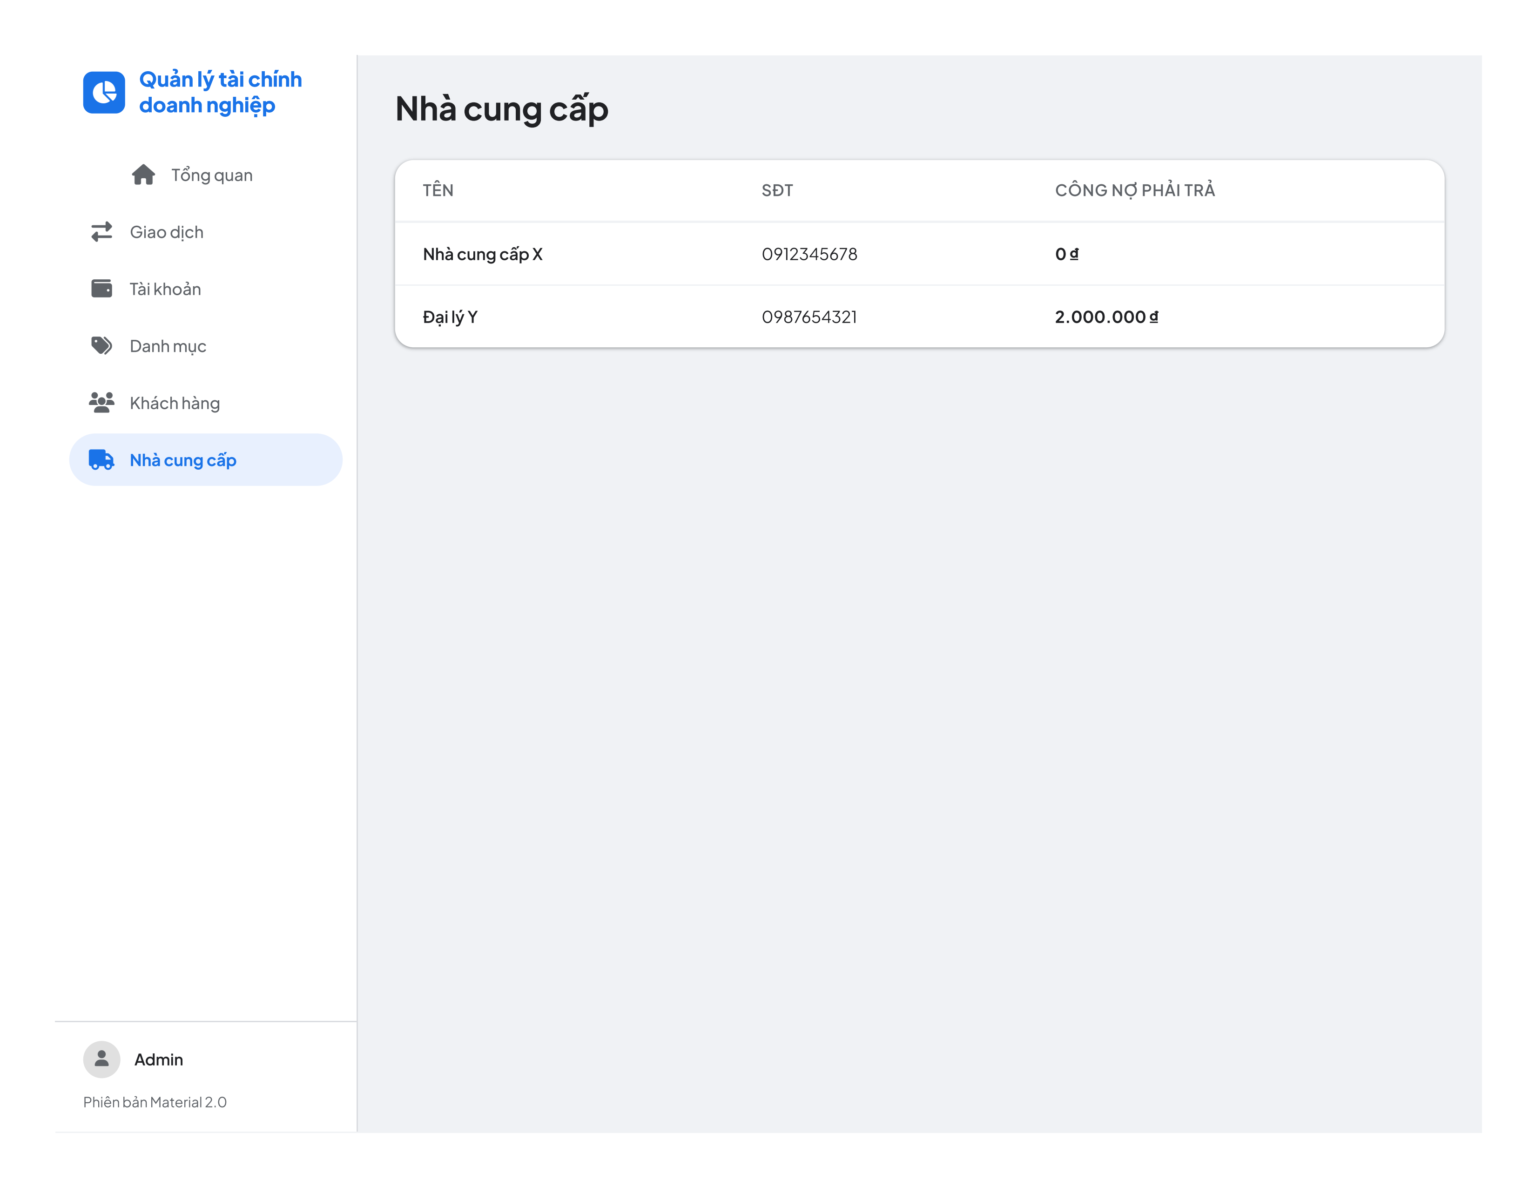Click the SĐT column header
The width and height of the screenshot is (1536, 1187).
pyautogui.click(x=777, y=190)
